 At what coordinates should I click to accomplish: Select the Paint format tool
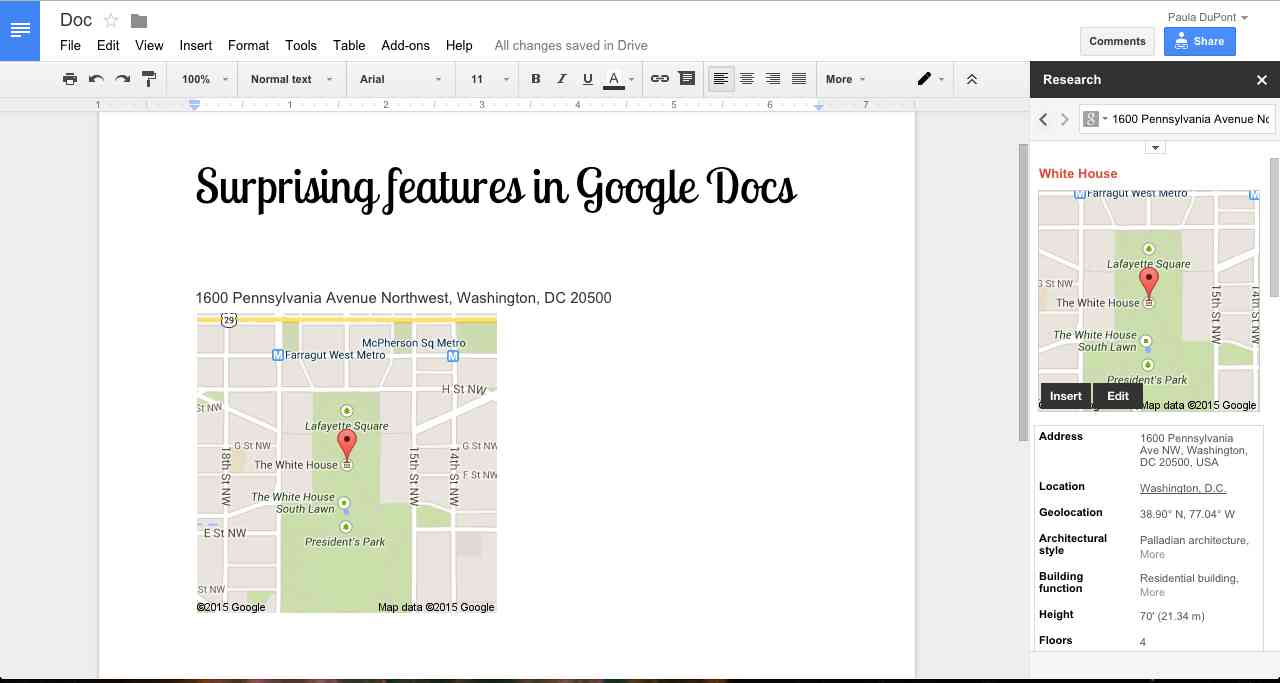pos(148,79)
